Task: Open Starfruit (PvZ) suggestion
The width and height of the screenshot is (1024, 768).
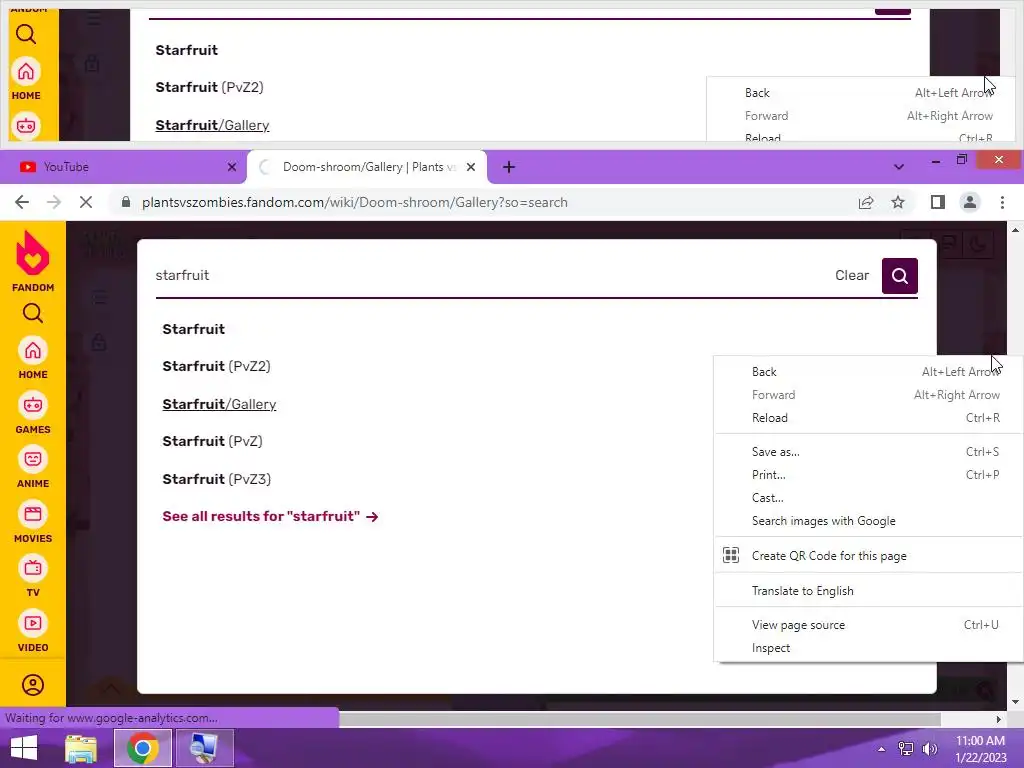Action: [x=212, y=441]
